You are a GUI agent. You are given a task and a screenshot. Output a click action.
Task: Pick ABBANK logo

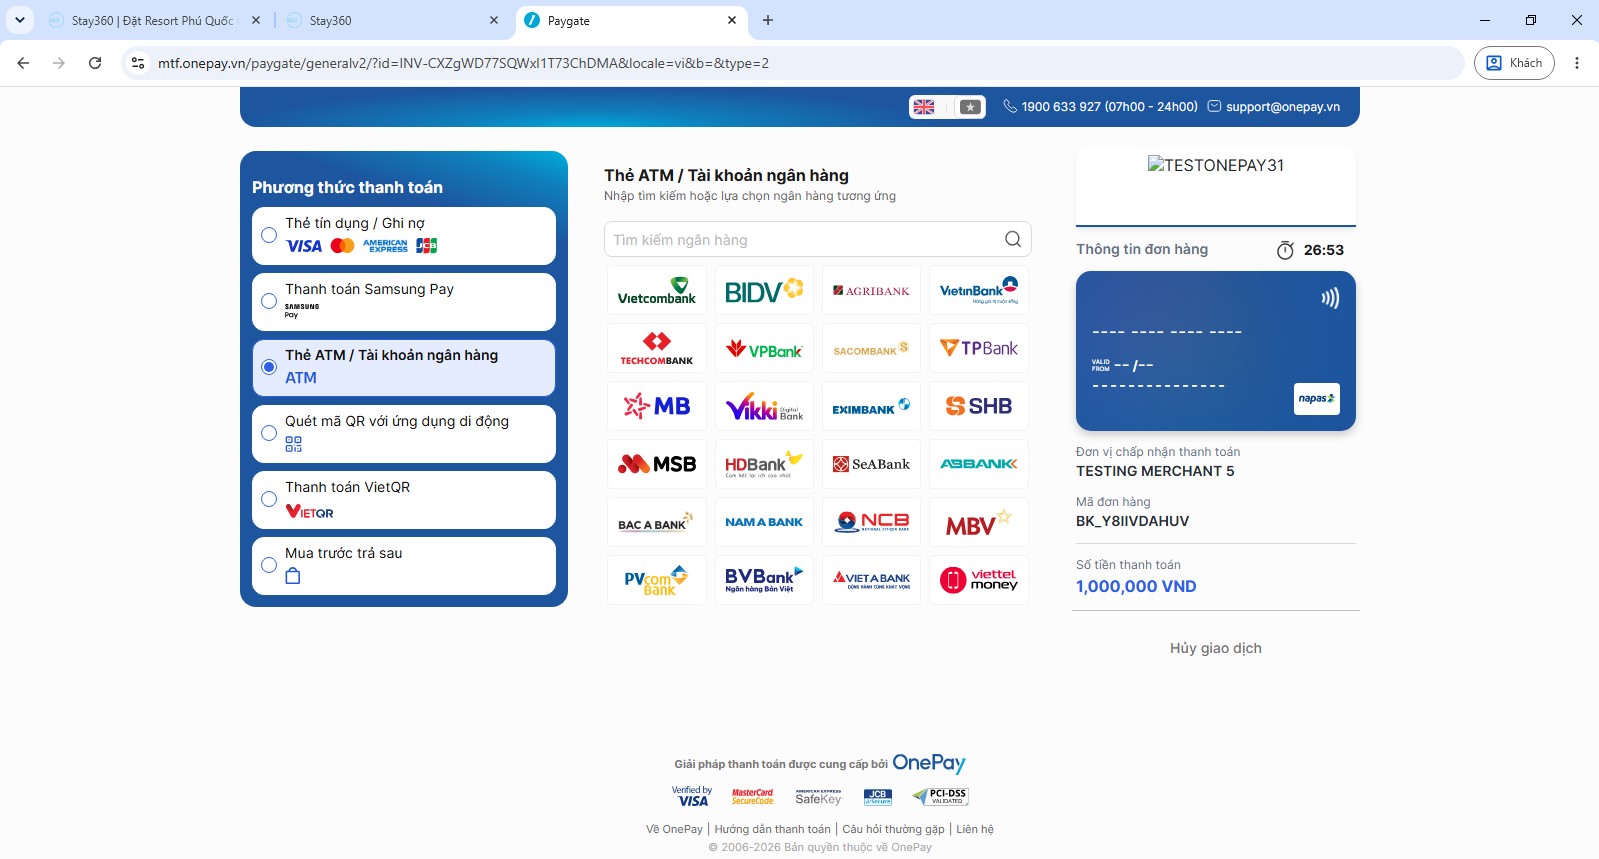979,464
